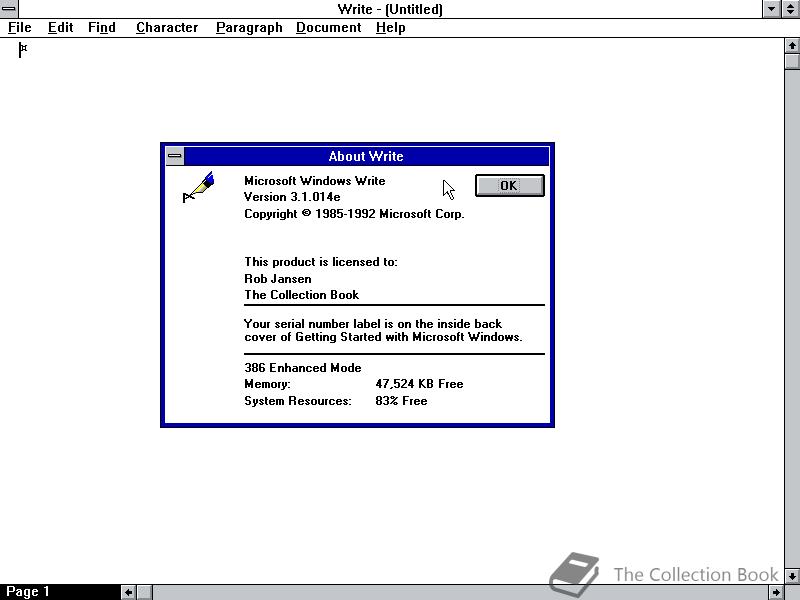Click the '83% Free' system resources value
The height and width of the screenshot is (600, 800).
click(x=401, y=401)
